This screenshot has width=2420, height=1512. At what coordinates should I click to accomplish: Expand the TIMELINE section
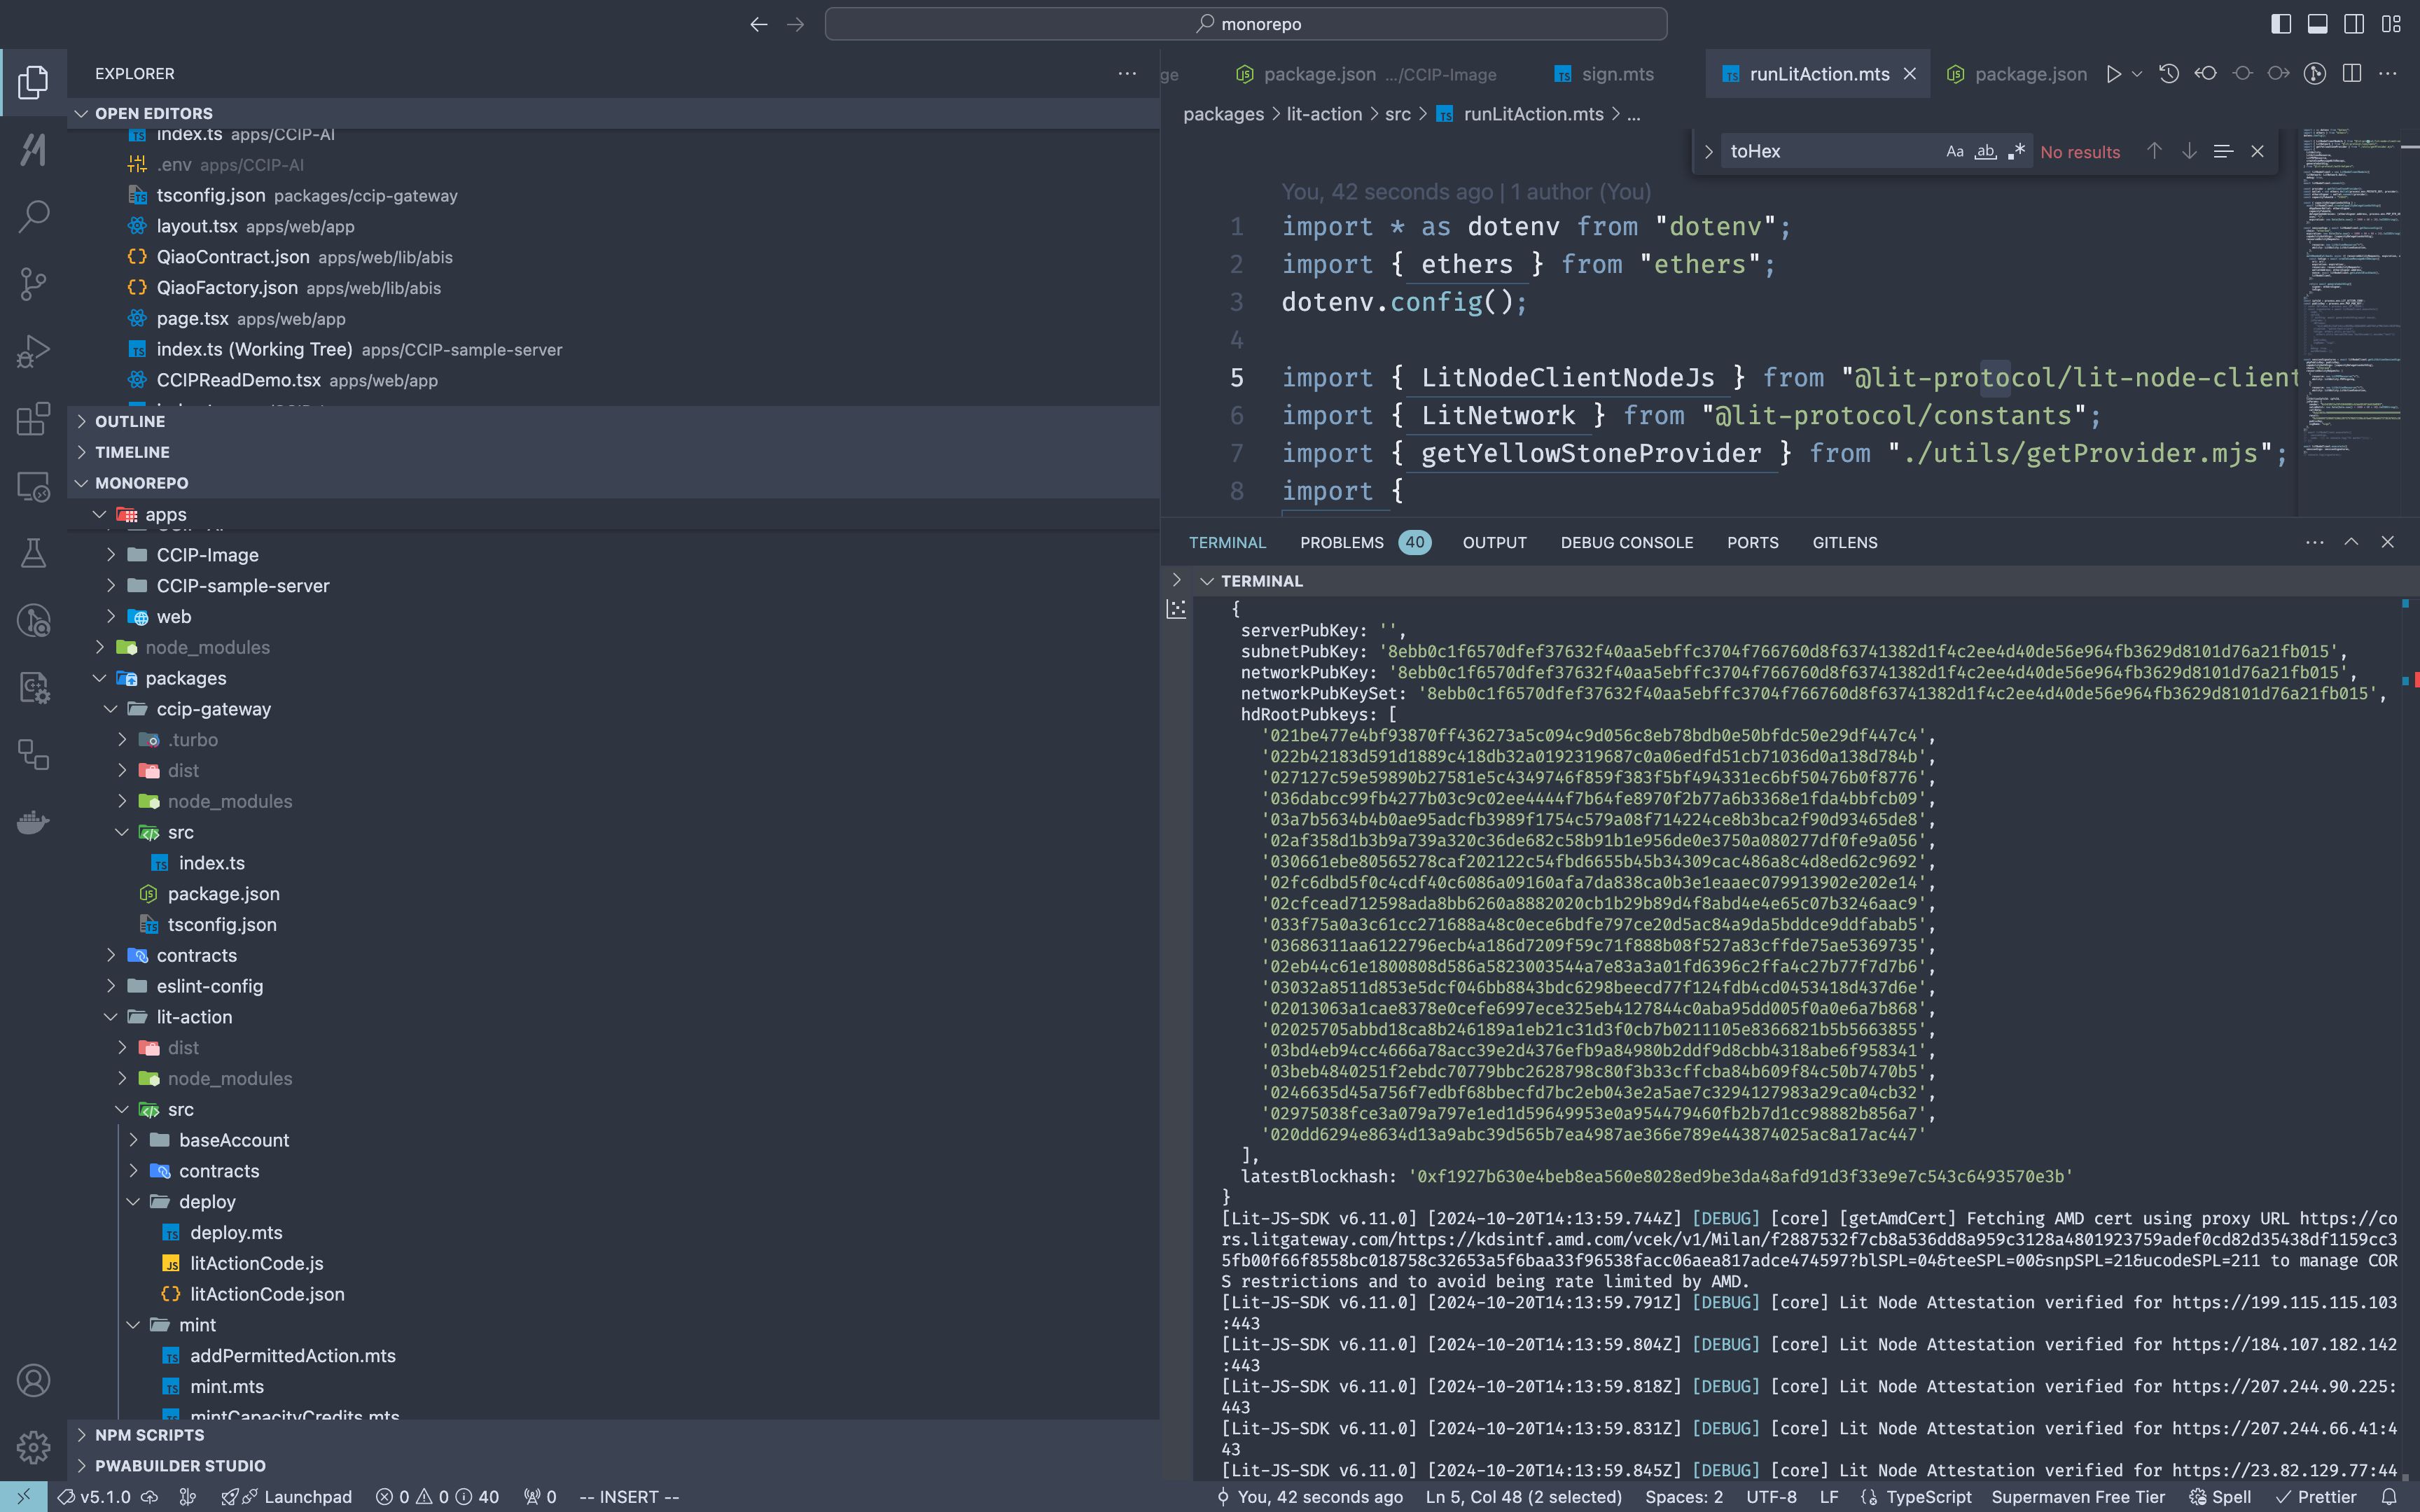(613, 452)
